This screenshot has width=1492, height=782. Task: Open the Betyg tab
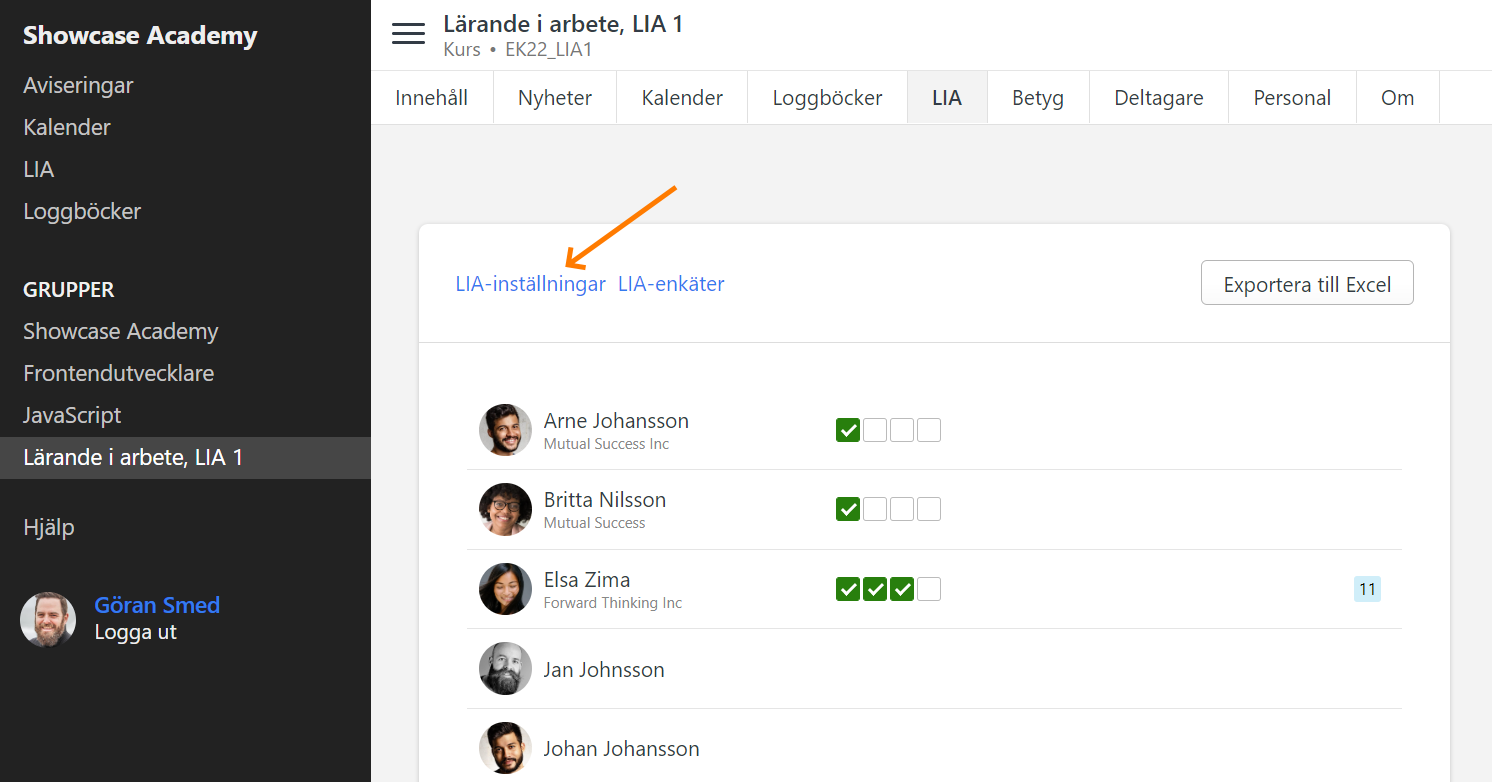click(x=1038, y=98)
